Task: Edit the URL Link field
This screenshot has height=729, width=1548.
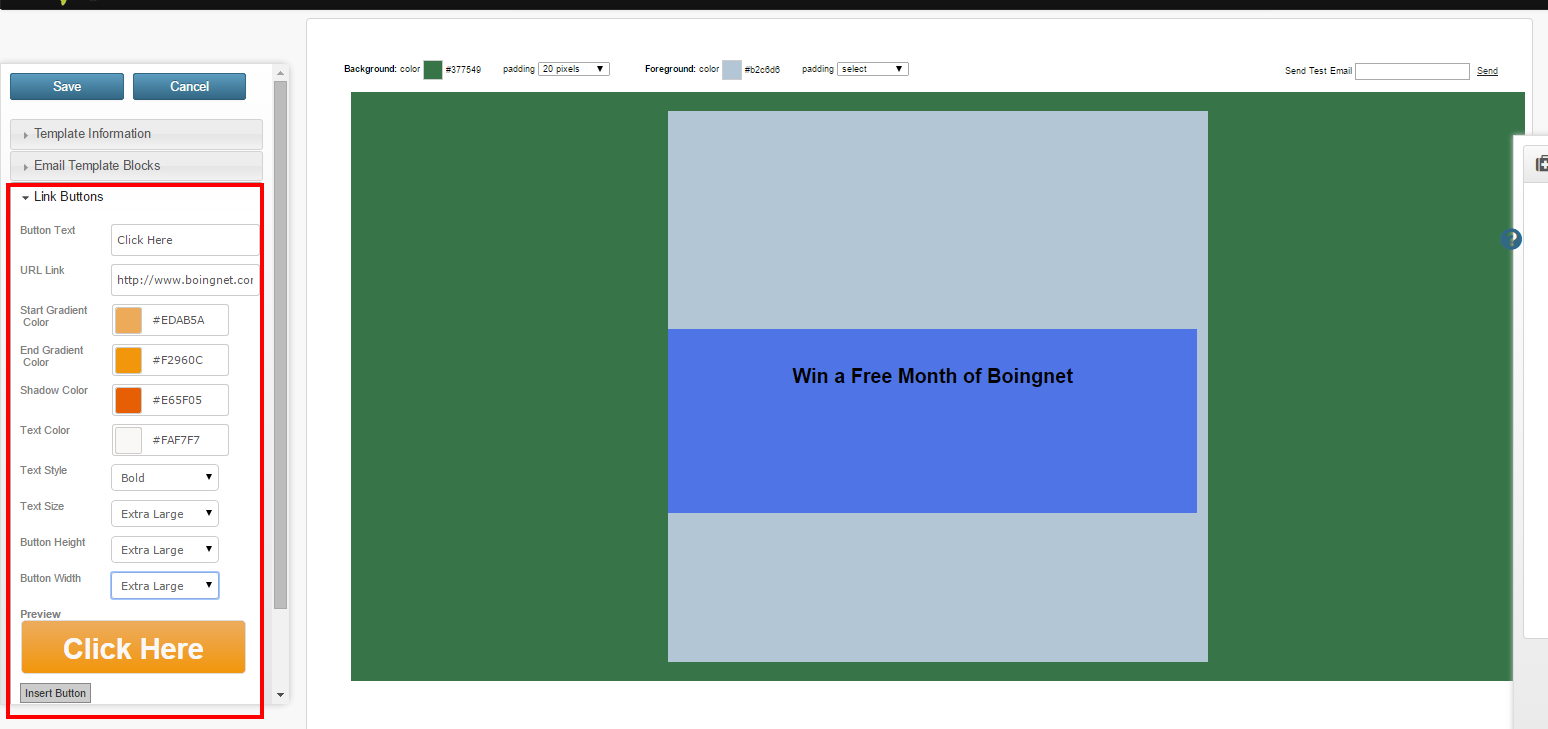Action: click(185, 280)
